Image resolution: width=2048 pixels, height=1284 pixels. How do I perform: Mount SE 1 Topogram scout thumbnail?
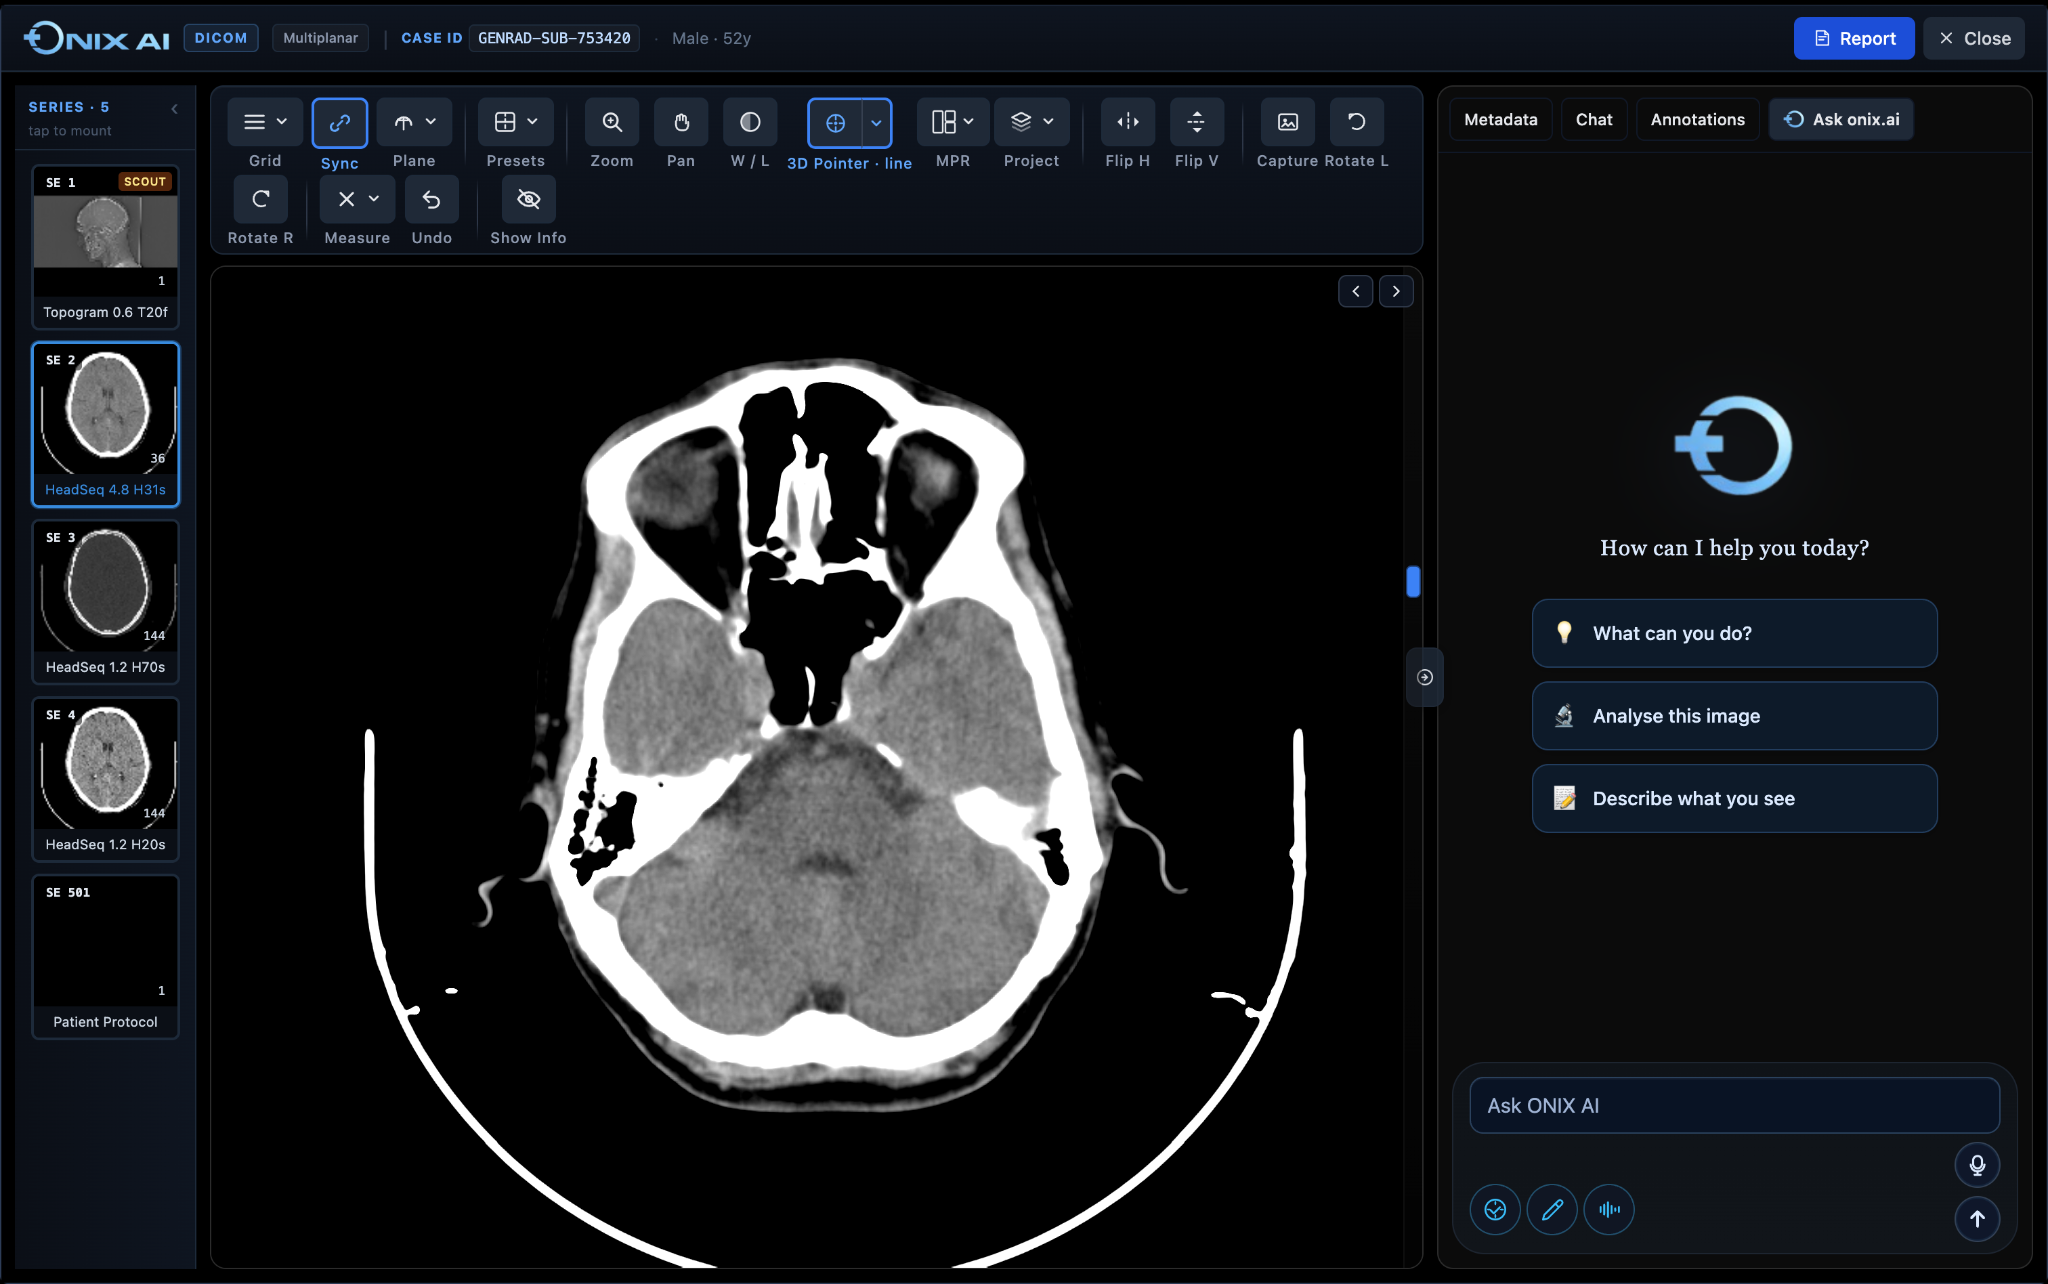pos(105,246)
